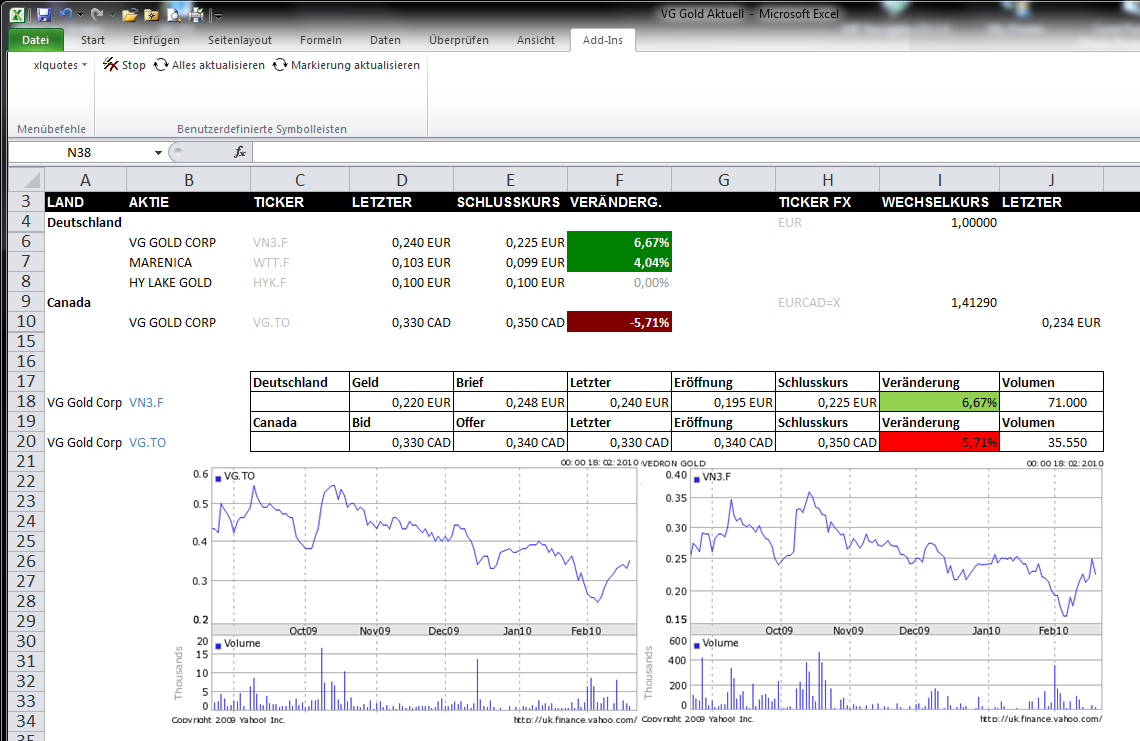Click the grey redo arrow icon
1140x741 pixels.
(x=96, y=14)
